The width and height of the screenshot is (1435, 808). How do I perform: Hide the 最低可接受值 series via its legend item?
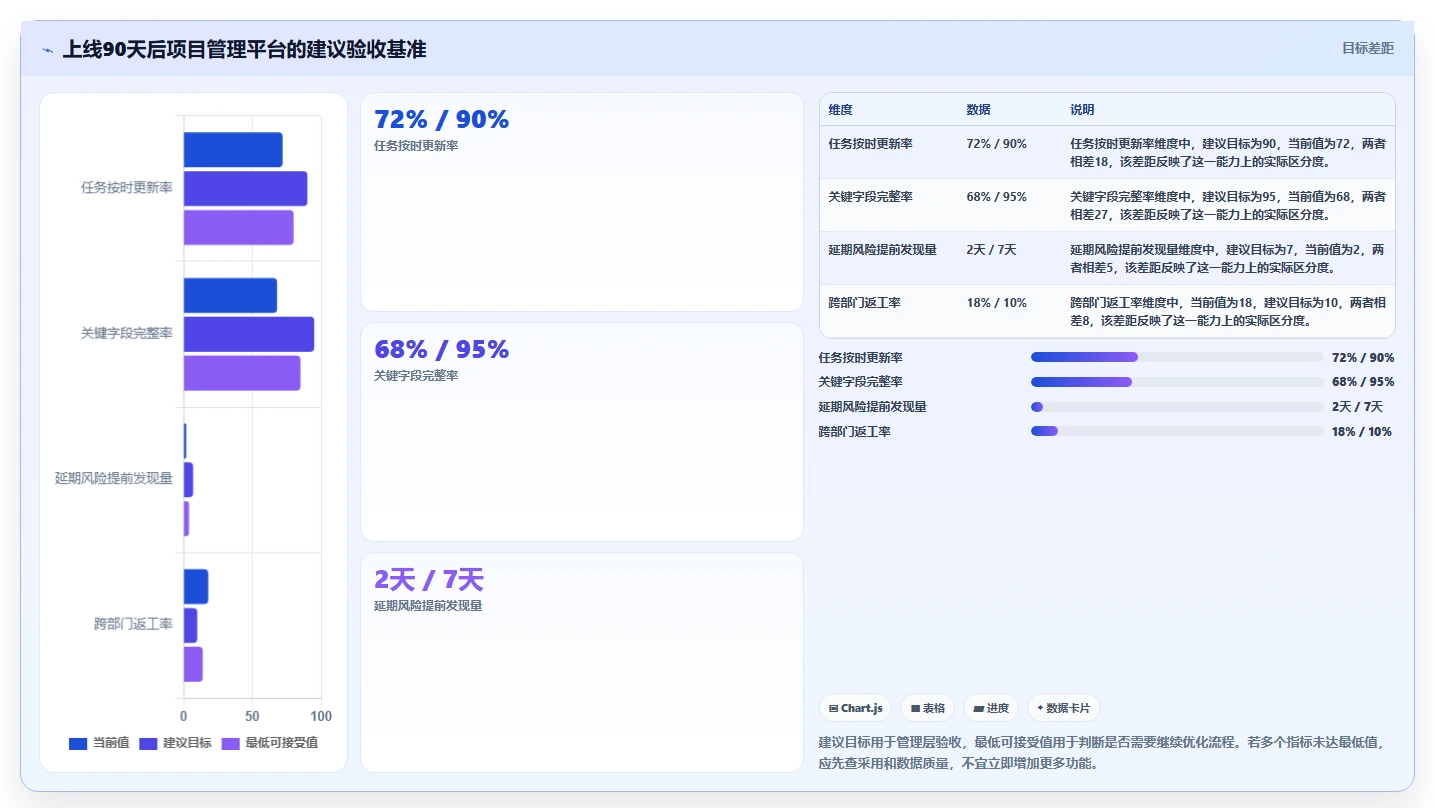[x=270, y=743]
